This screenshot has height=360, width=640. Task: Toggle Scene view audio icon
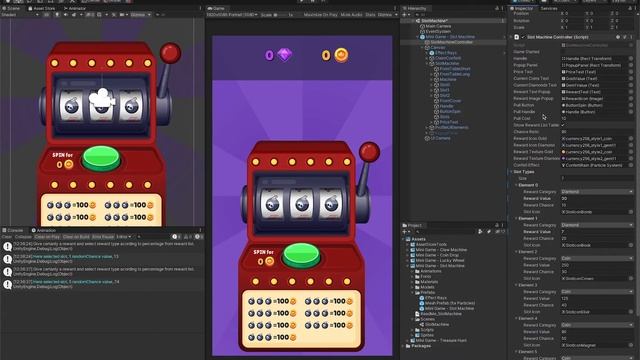65,15
